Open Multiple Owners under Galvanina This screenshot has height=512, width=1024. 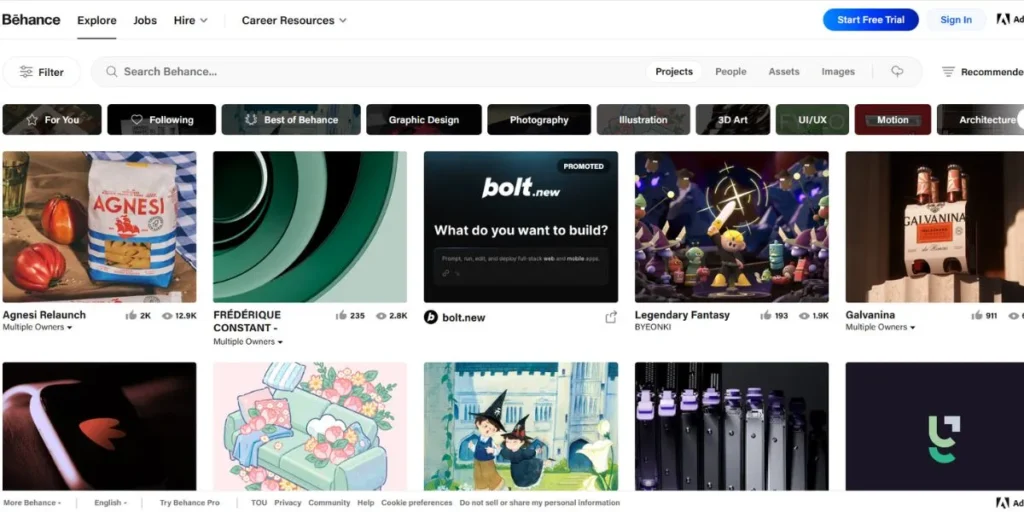(880, 327)
